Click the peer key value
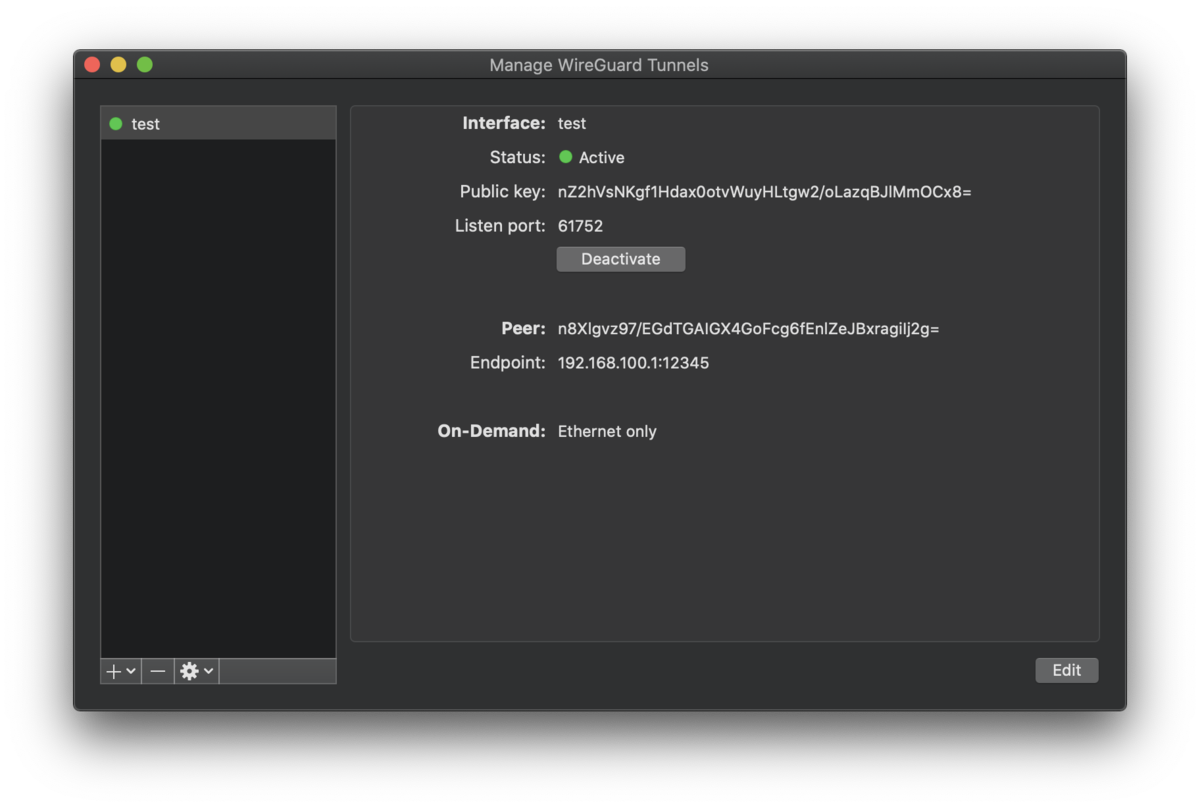The width and height of the screenshot is (1200, 808). pos(748,329)
